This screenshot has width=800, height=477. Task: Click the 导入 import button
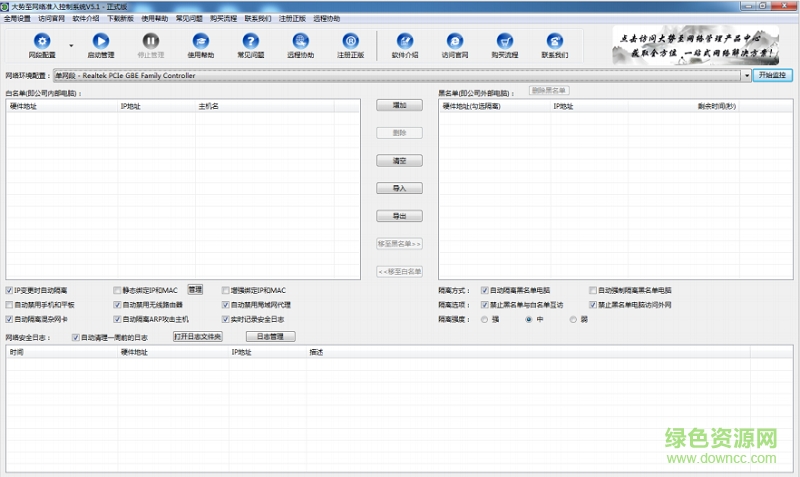click(399, 188)
